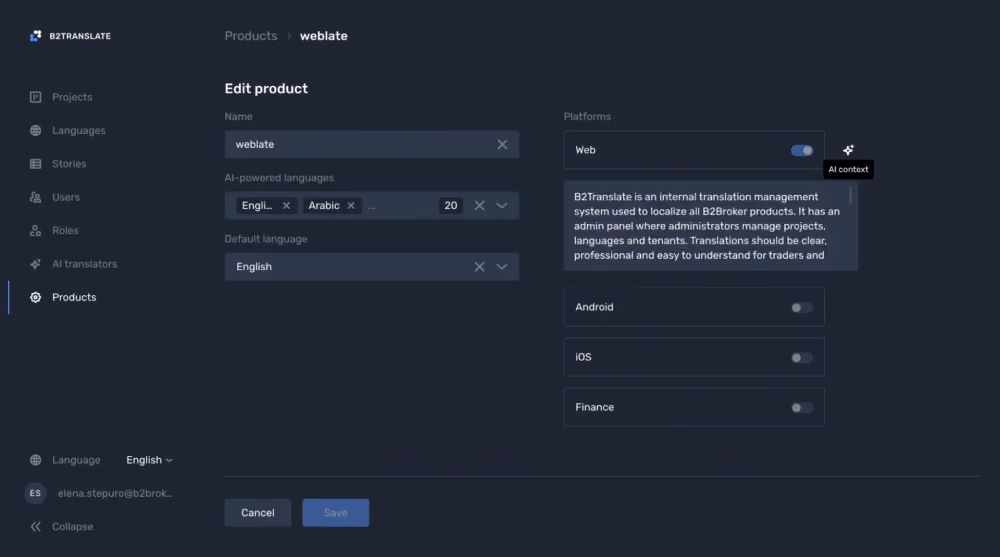Select Products in the sidebar
This screenshot has height=557, width=1000.
[x=74, y=297]
